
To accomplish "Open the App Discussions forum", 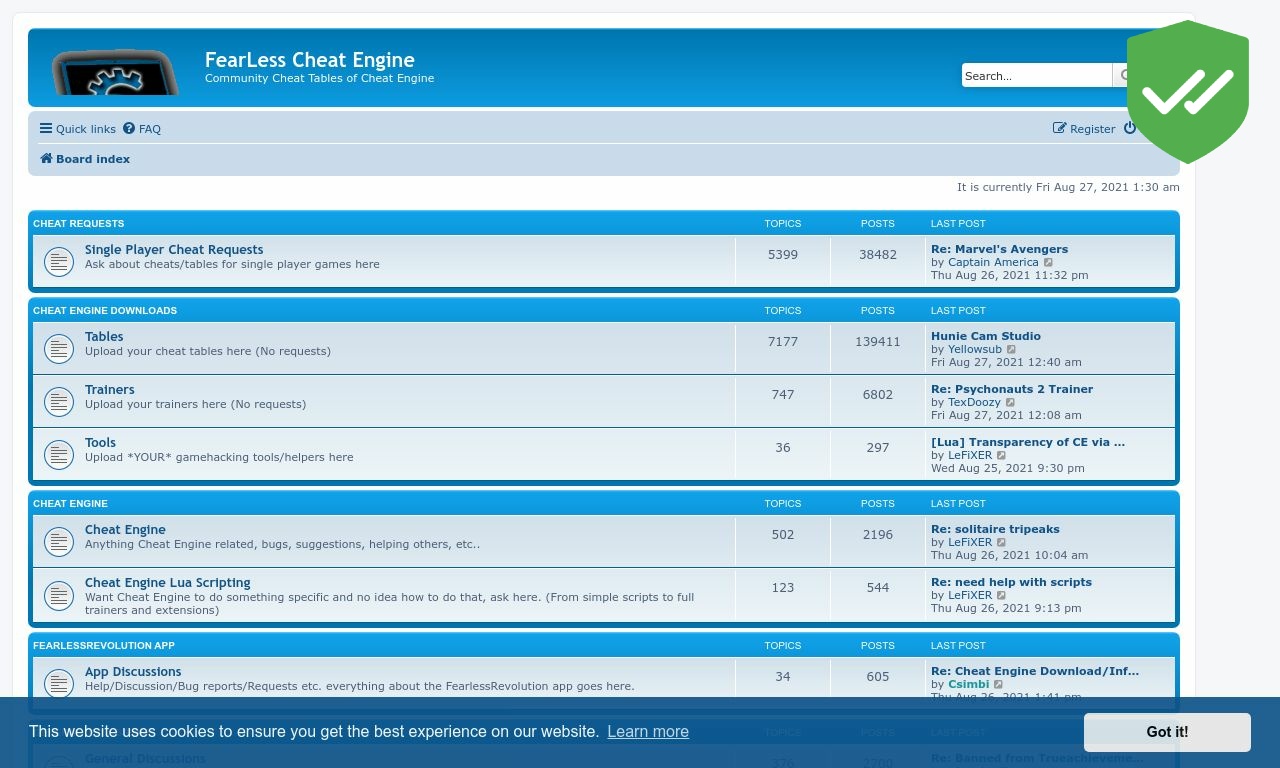I will click(x=133, y=672).
